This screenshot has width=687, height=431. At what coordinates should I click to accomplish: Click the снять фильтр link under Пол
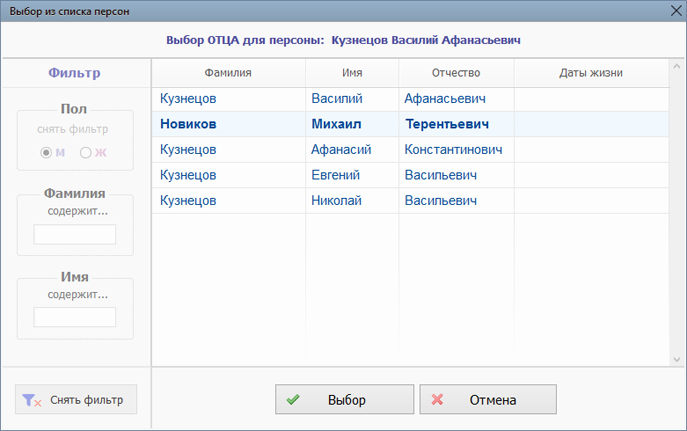(x=73, y=129)
